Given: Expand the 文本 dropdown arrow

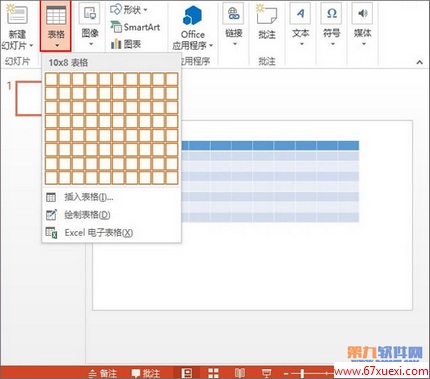Looking at the screenshot, I should (301, 44).
